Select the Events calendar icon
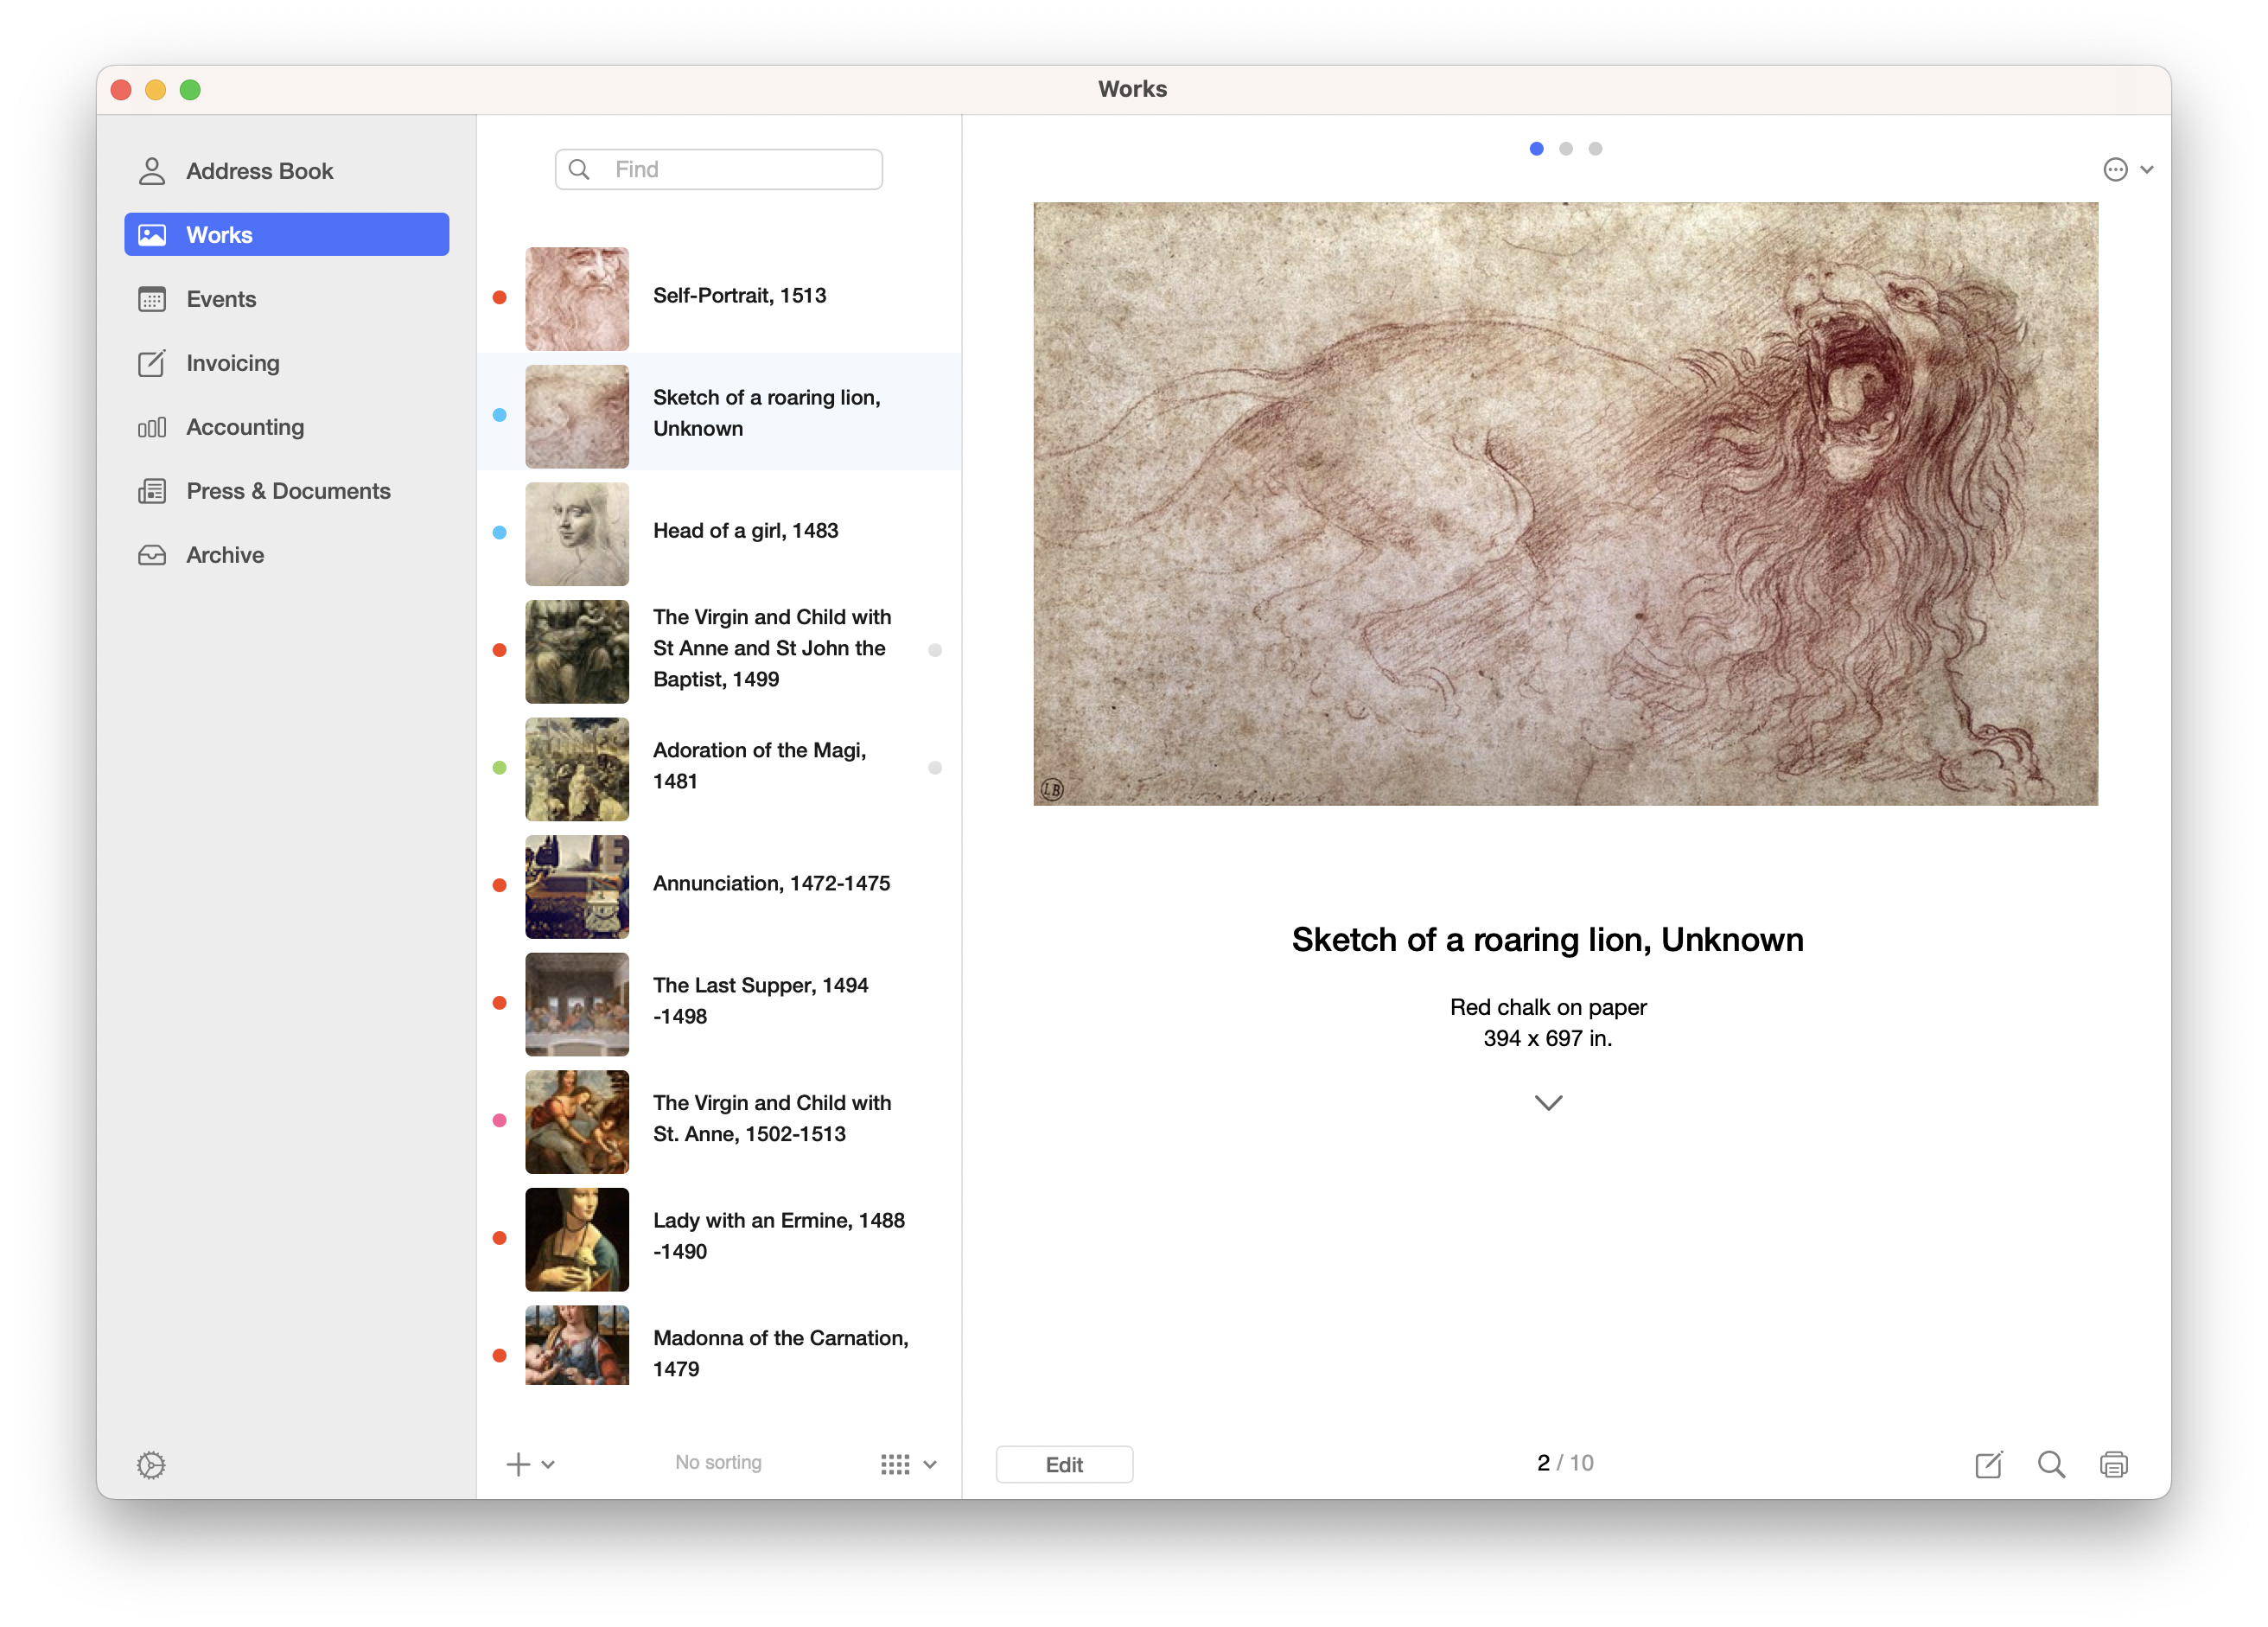The image size is (2268, 1627). pos(152,298)
